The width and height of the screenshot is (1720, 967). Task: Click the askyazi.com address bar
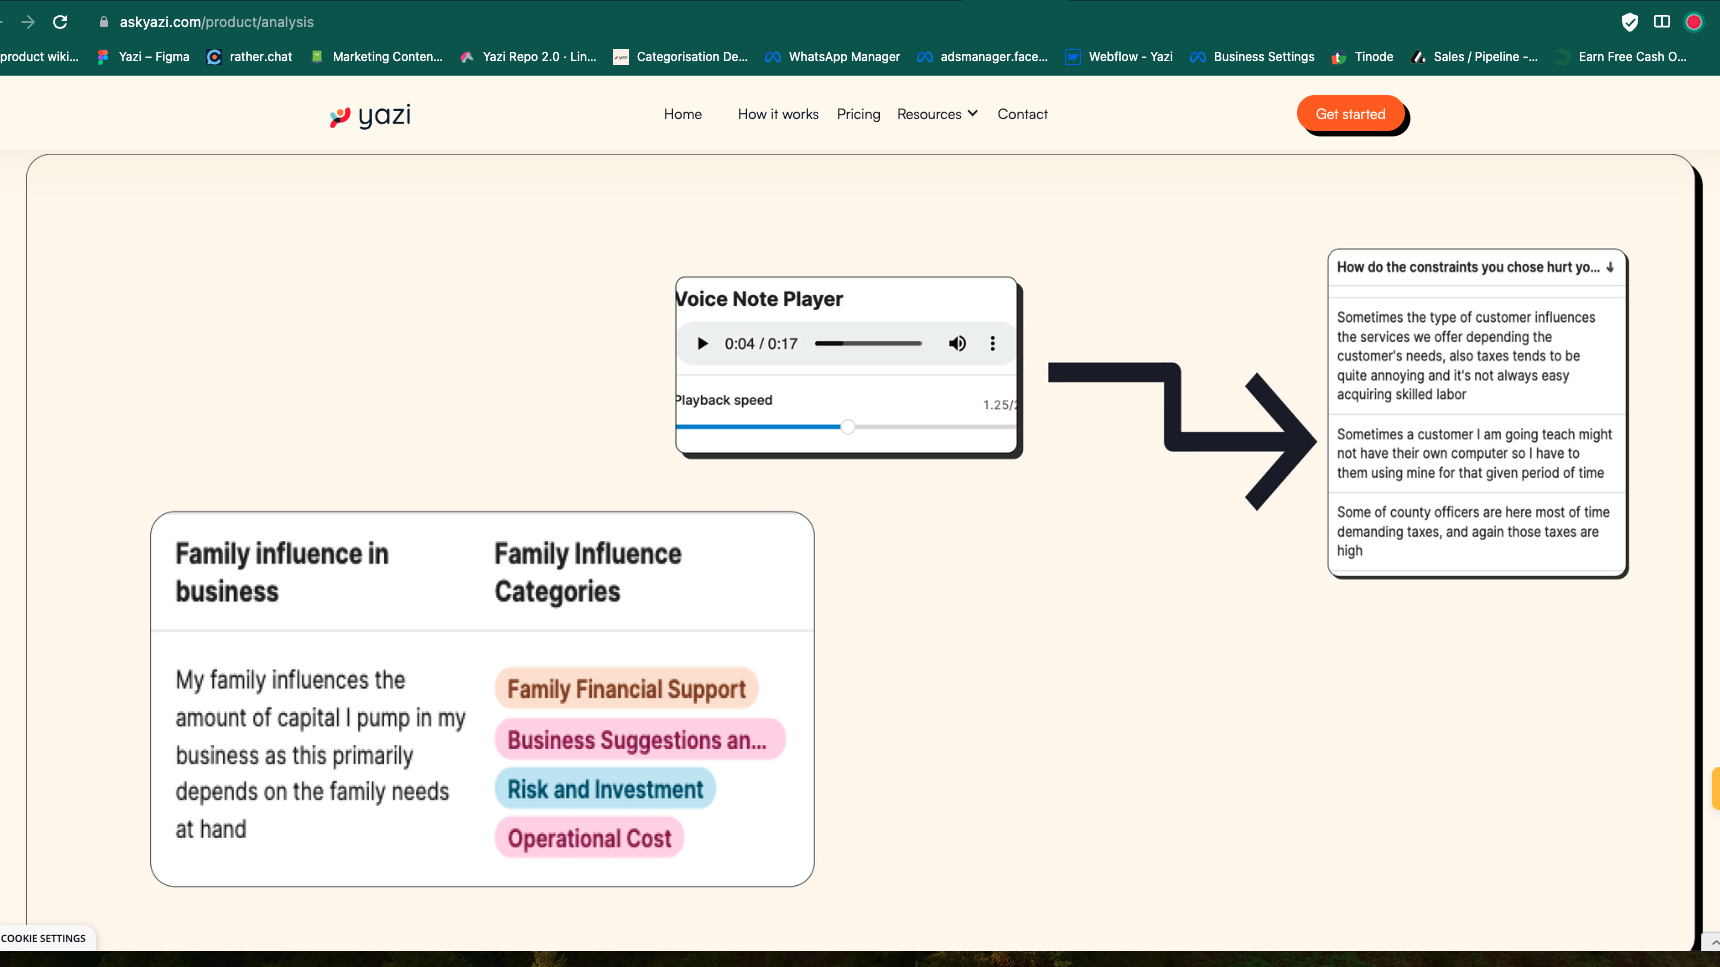[x=216, y=22]
